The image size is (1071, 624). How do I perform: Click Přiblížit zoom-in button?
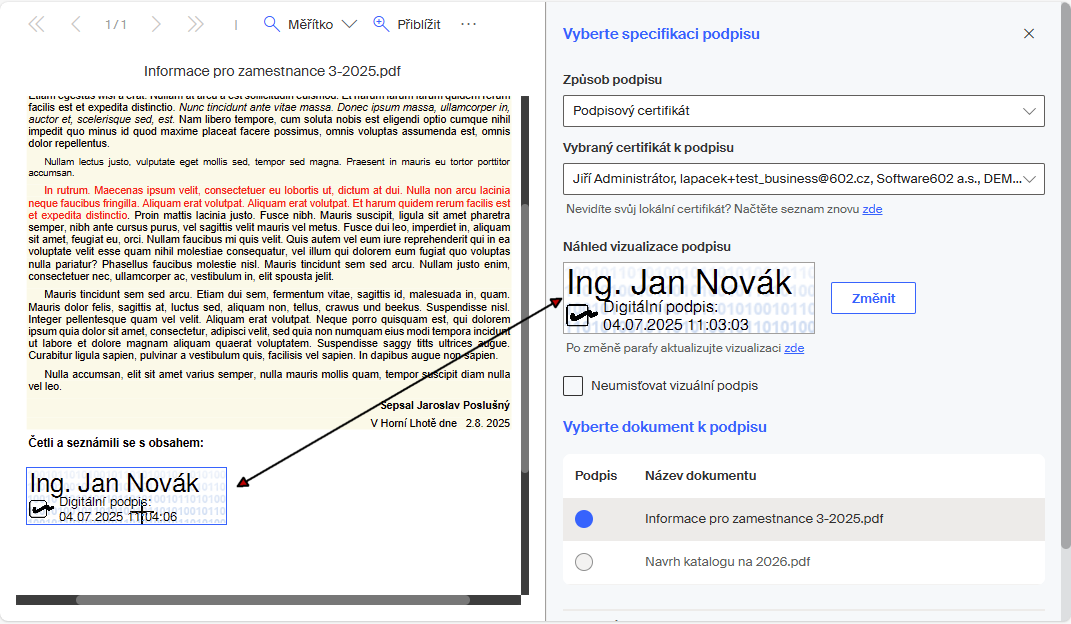pyautogui.click(x=407, y=25)
